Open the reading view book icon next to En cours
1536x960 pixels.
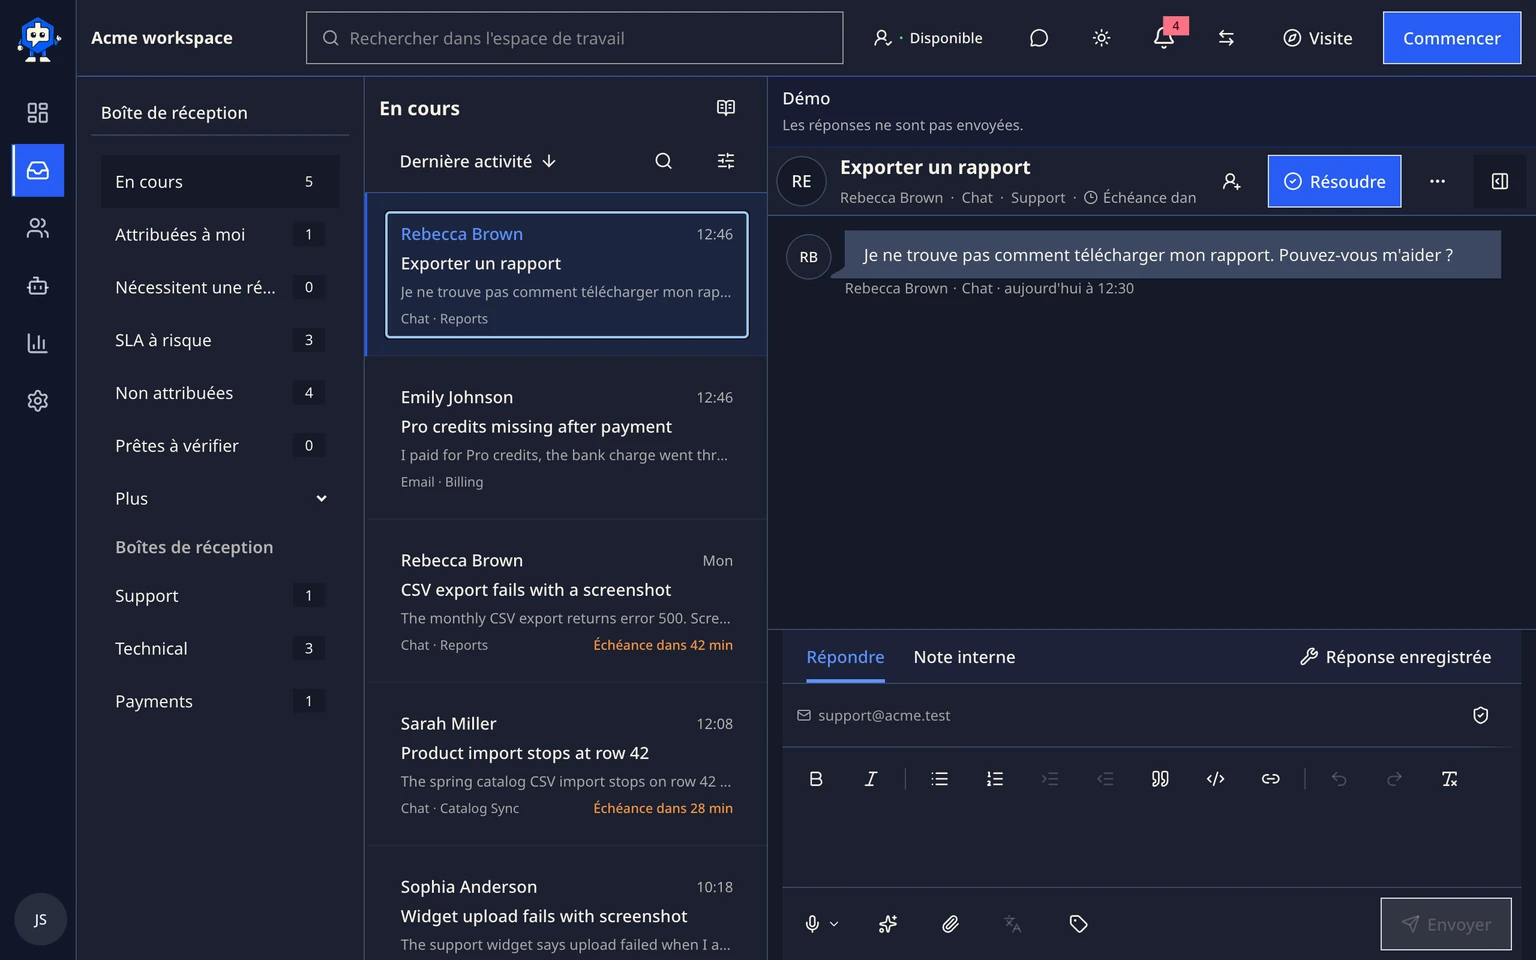click(x=726, y=108)
